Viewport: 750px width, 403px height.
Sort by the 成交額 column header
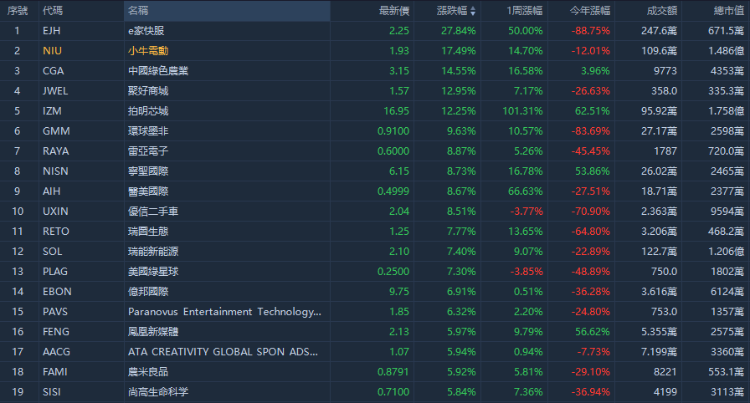click(x=662, y=11)
